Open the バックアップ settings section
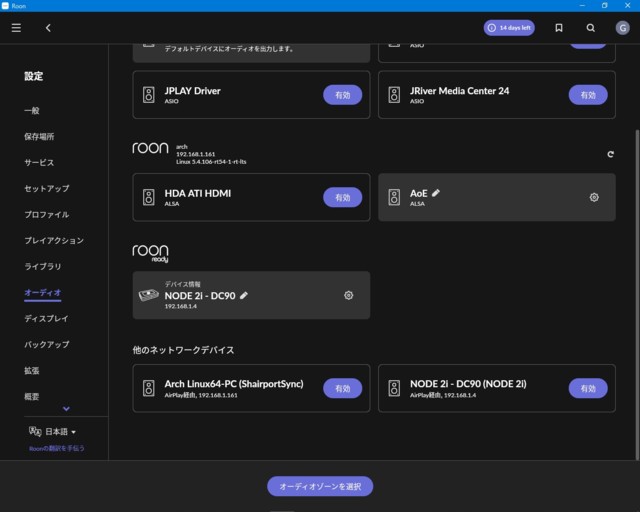Viewport: 640px width, 512px height. pos(47,344)
